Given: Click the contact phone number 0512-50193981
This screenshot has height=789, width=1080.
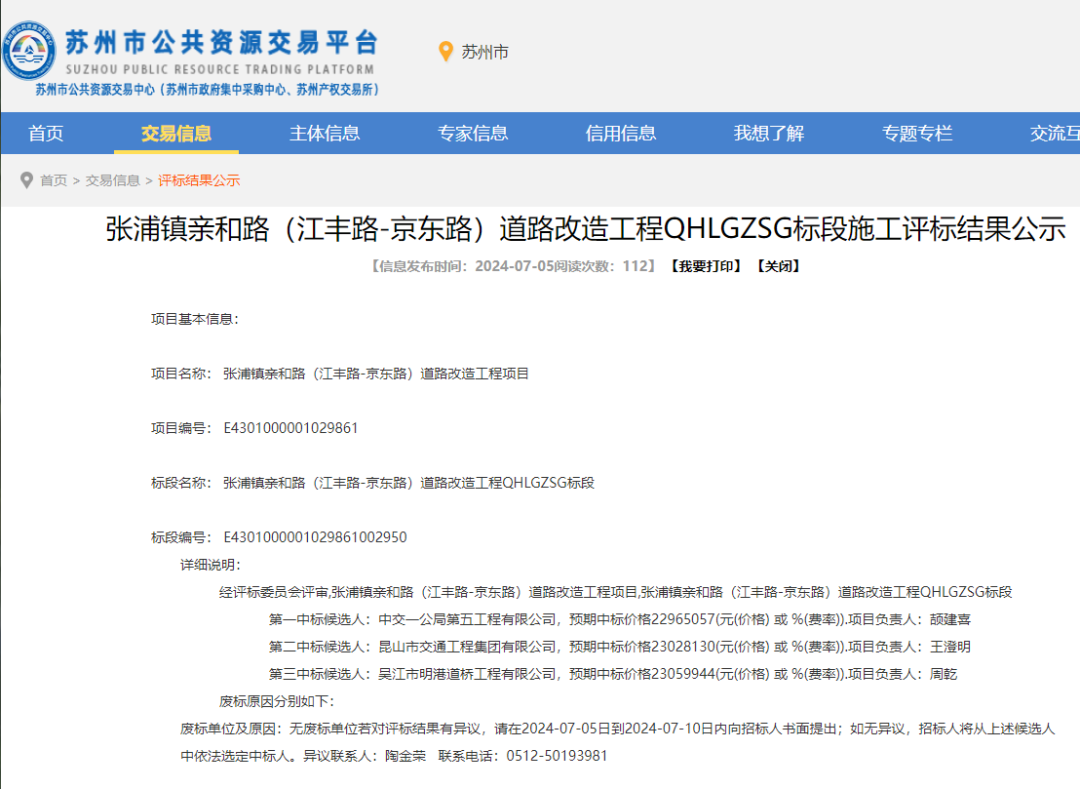Looking at the screenshot, I should (557, 756).
